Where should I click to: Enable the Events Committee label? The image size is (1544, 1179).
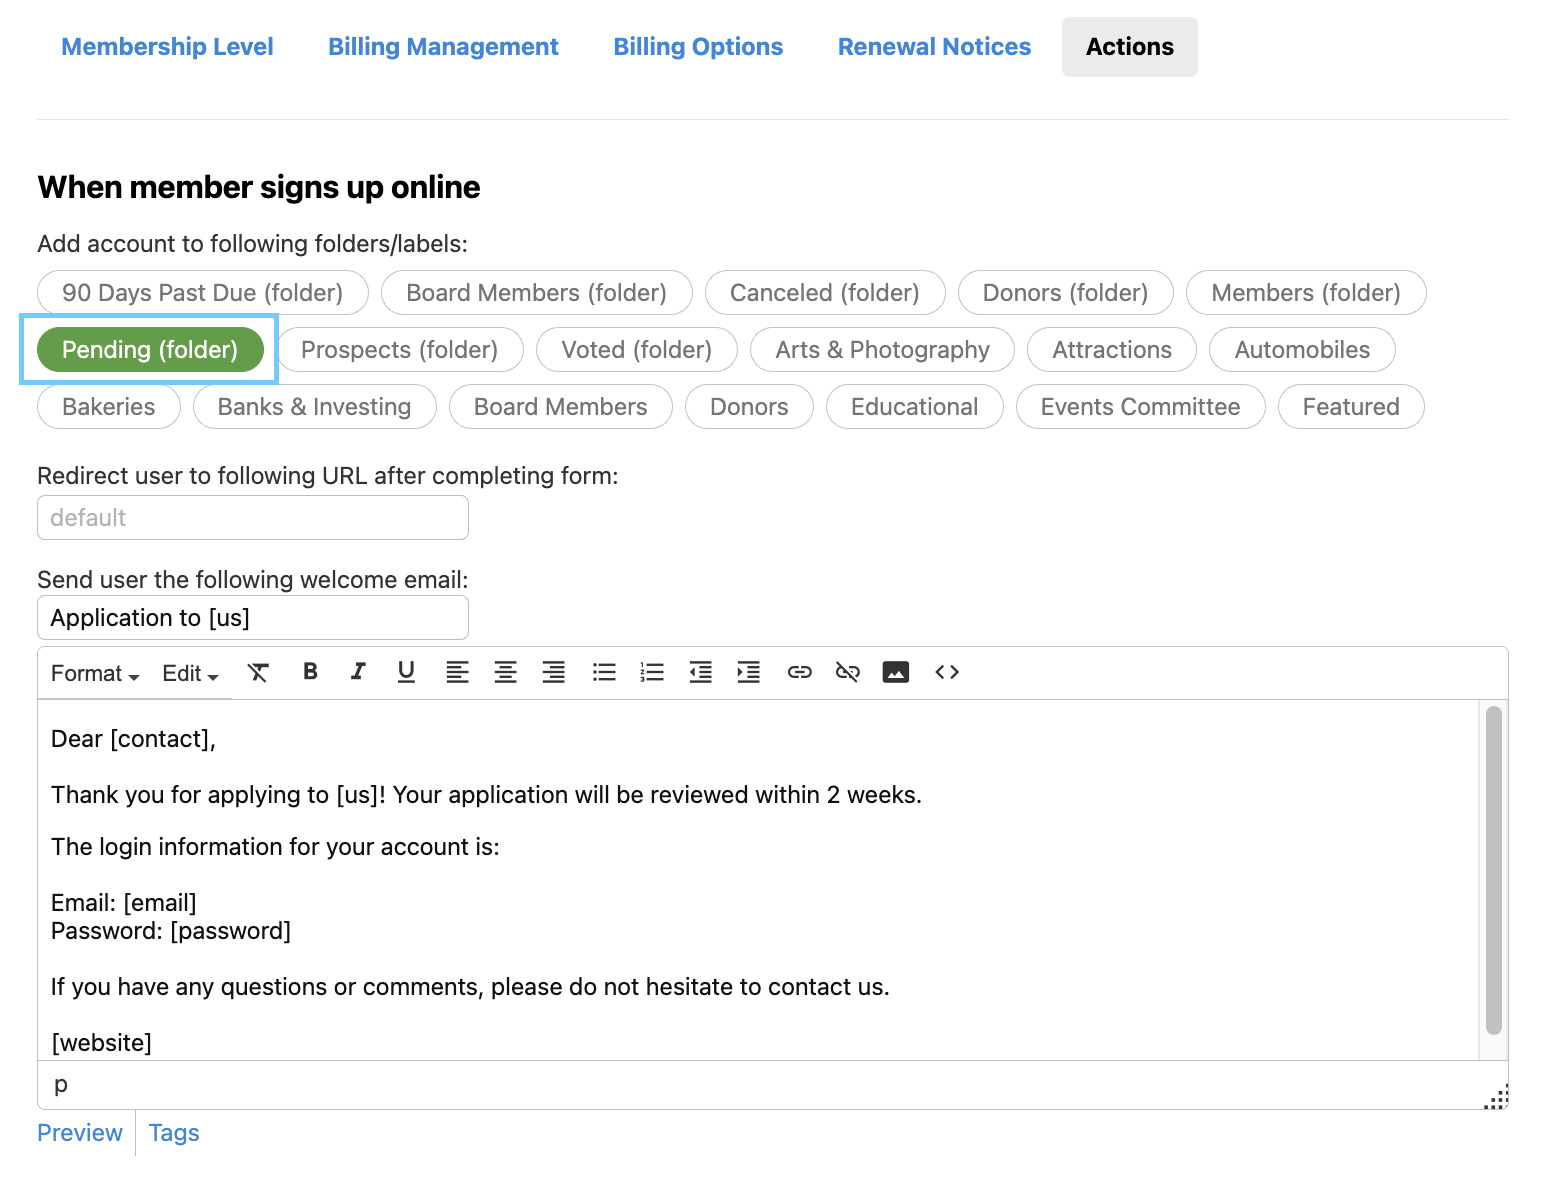click(x=1140, y=407)
